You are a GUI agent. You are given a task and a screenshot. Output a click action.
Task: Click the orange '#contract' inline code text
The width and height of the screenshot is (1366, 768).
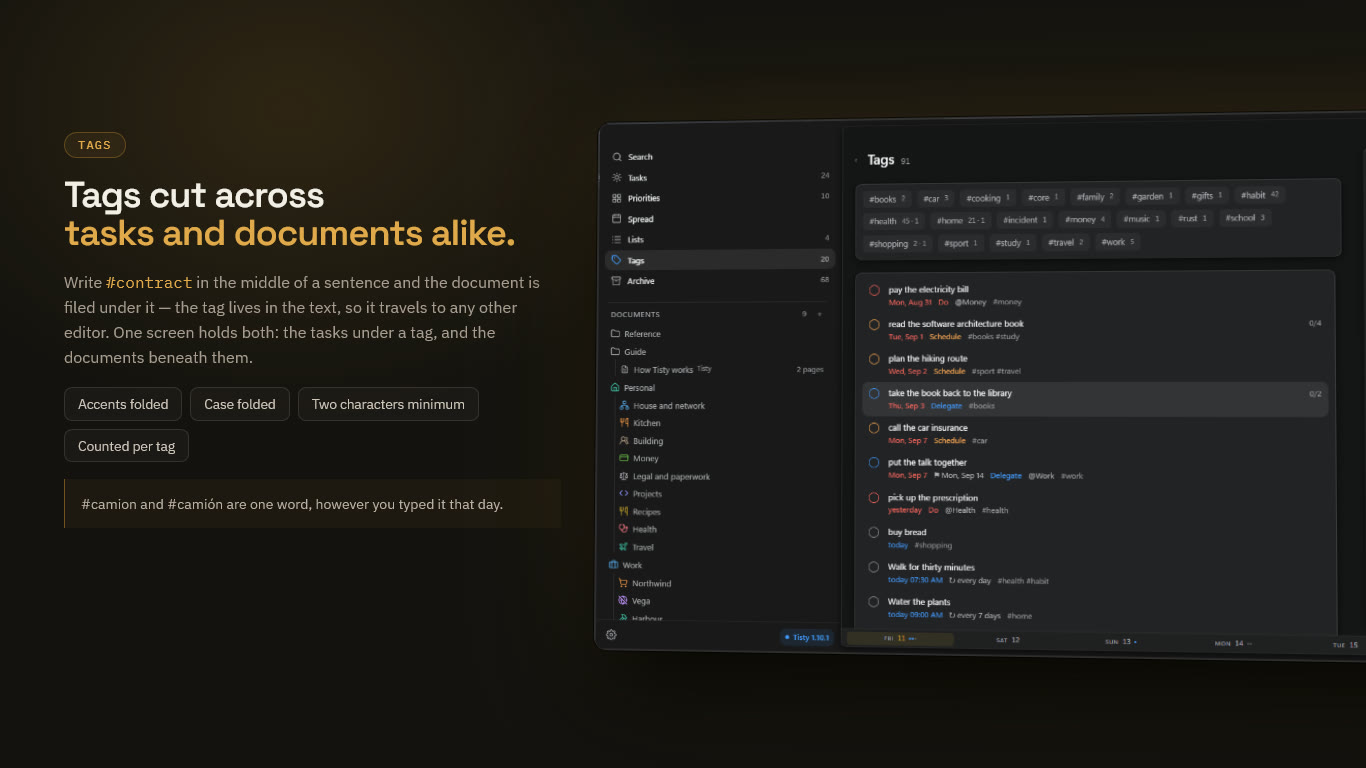[x=149, y=283]
